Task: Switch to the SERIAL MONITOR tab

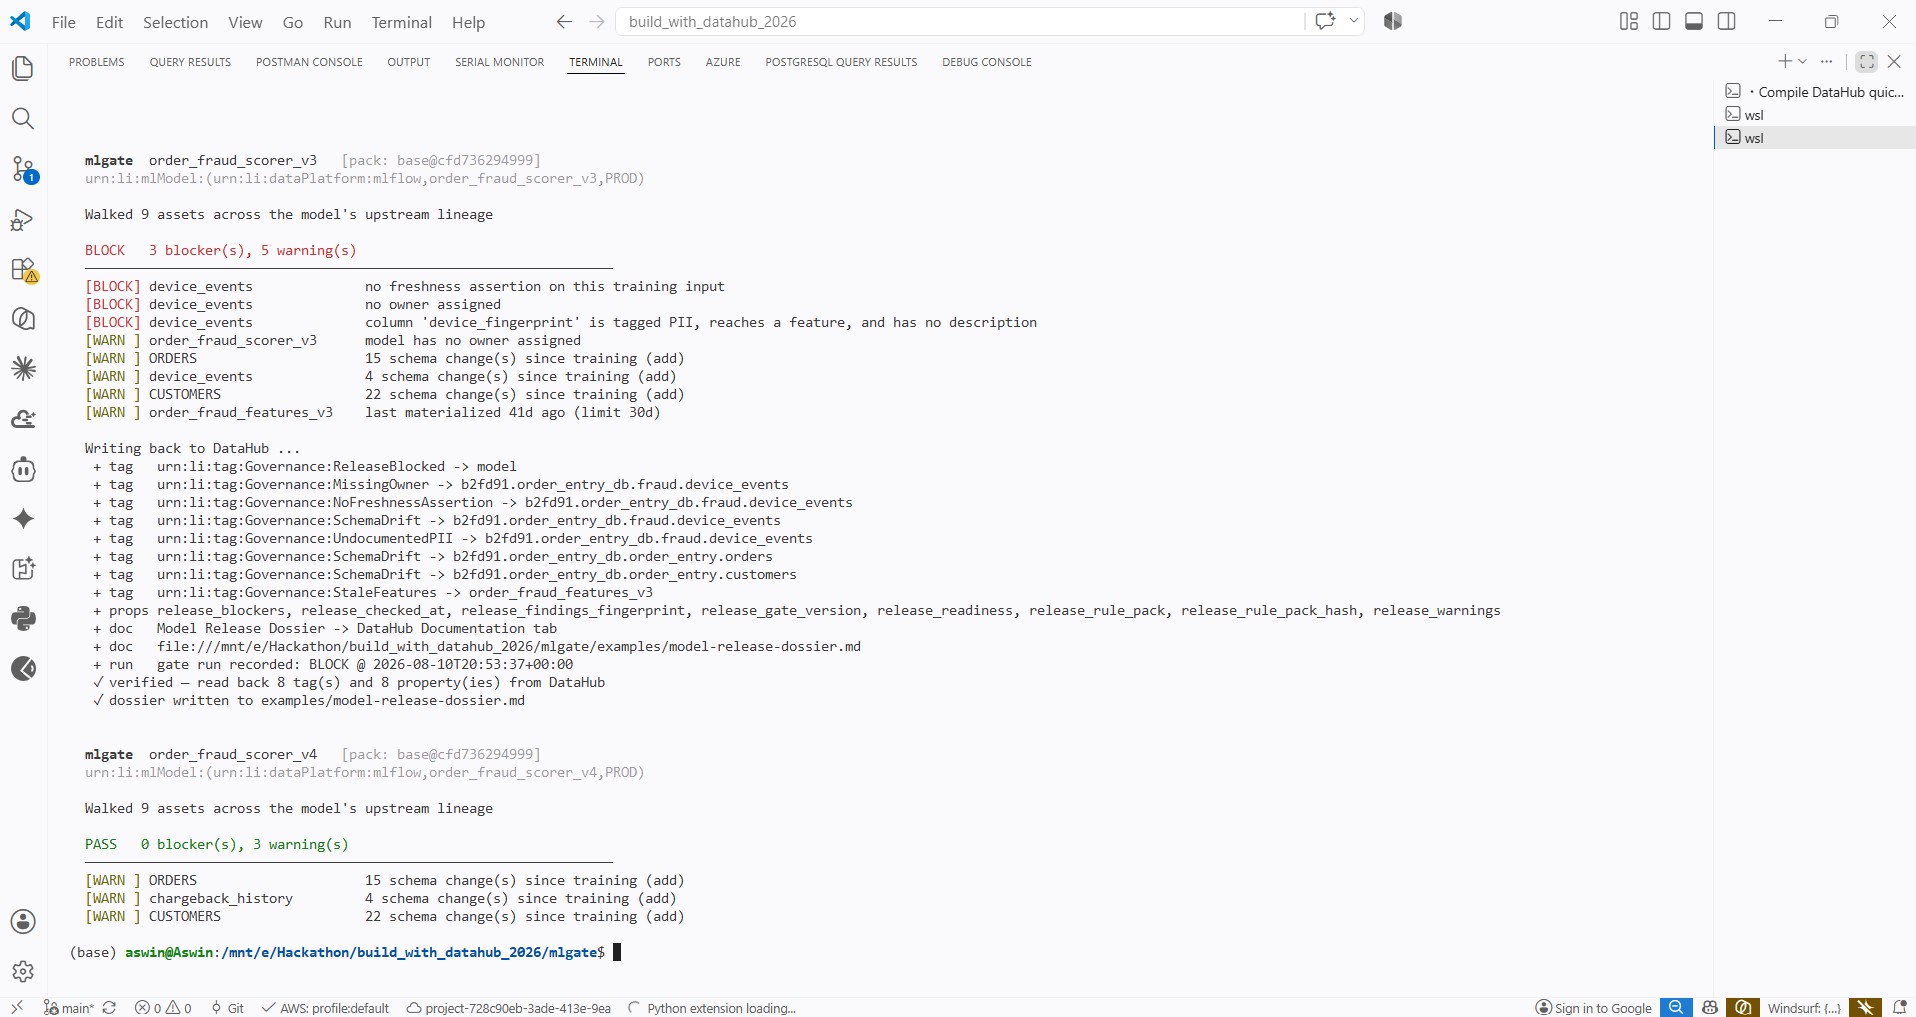Action: [500, 62]
